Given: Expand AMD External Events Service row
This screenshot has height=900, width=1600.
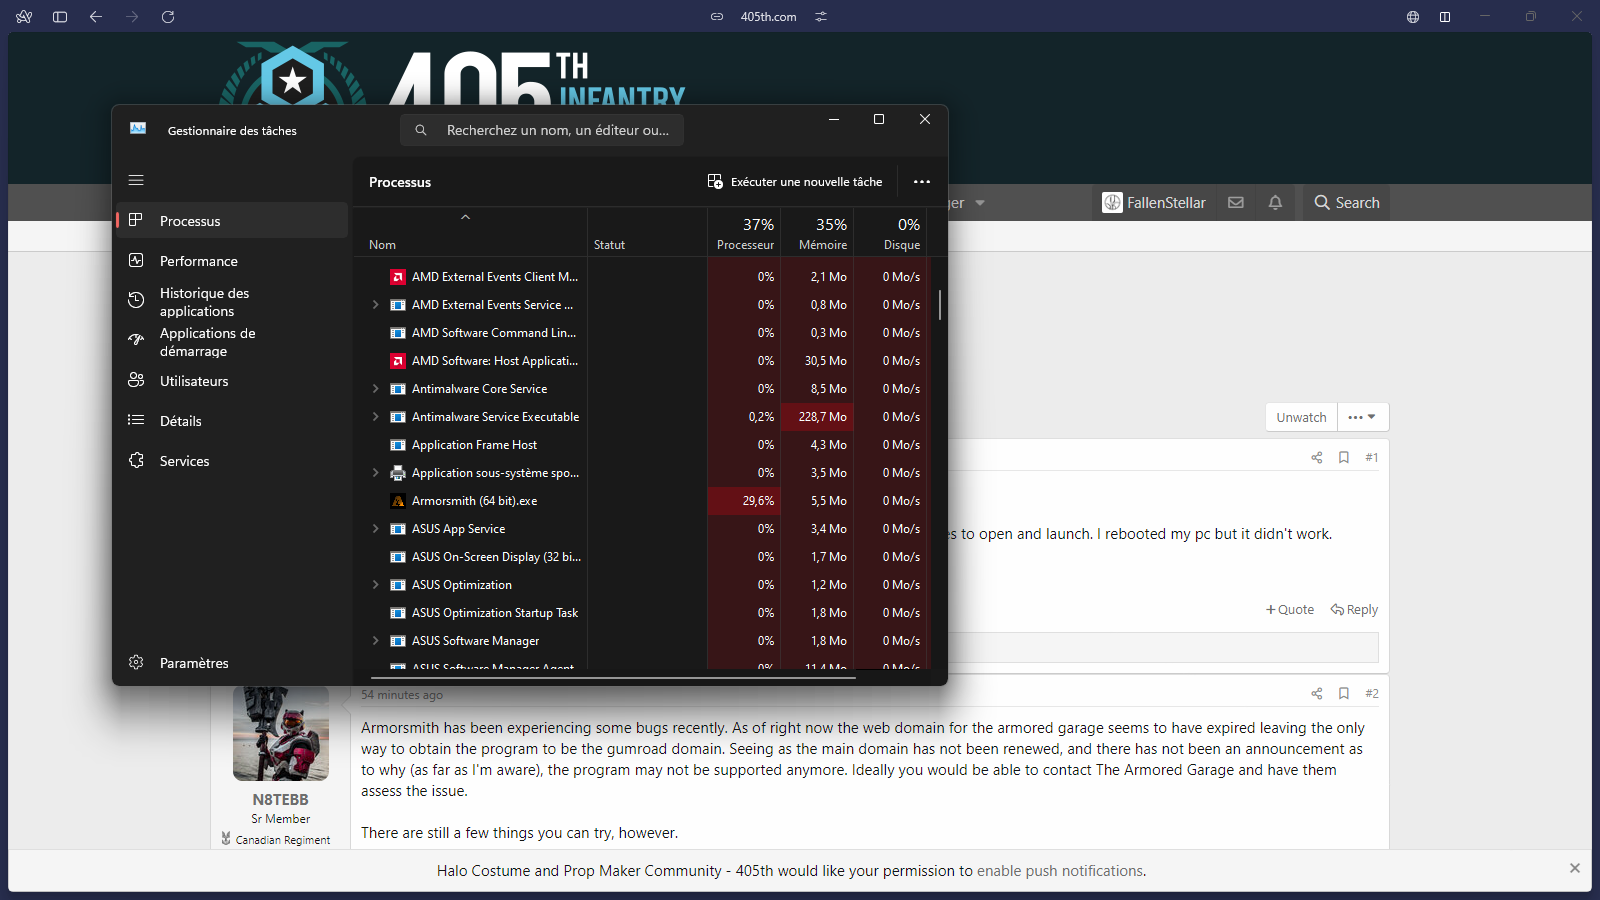Looking at the screenshot, I should [375, 305].
